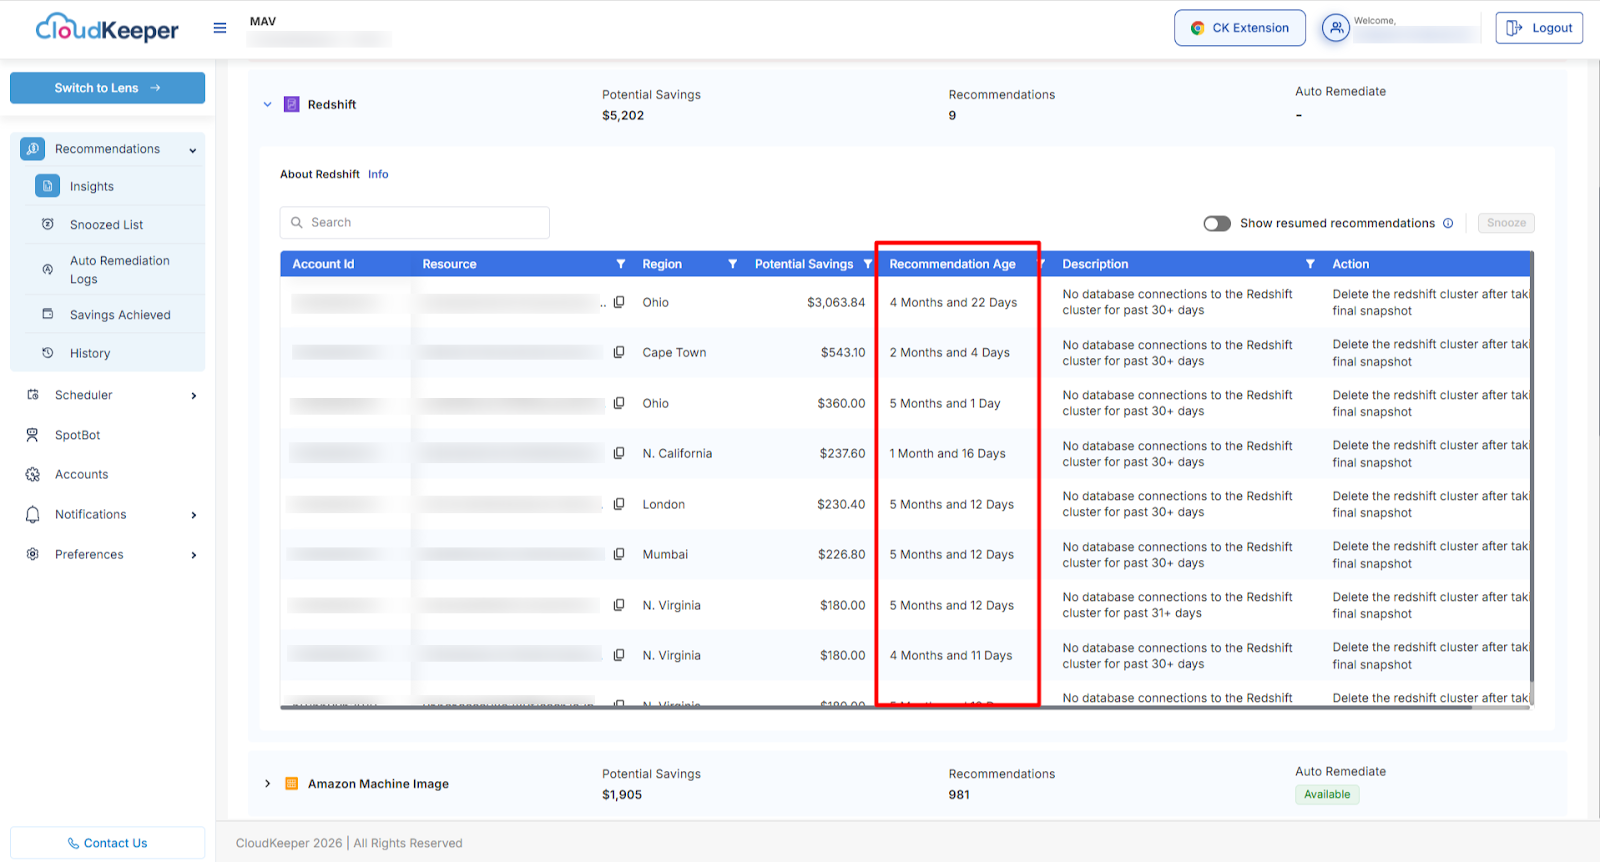Open Snoozed List in sidebar
The image size is (1600, 862).
106,225
